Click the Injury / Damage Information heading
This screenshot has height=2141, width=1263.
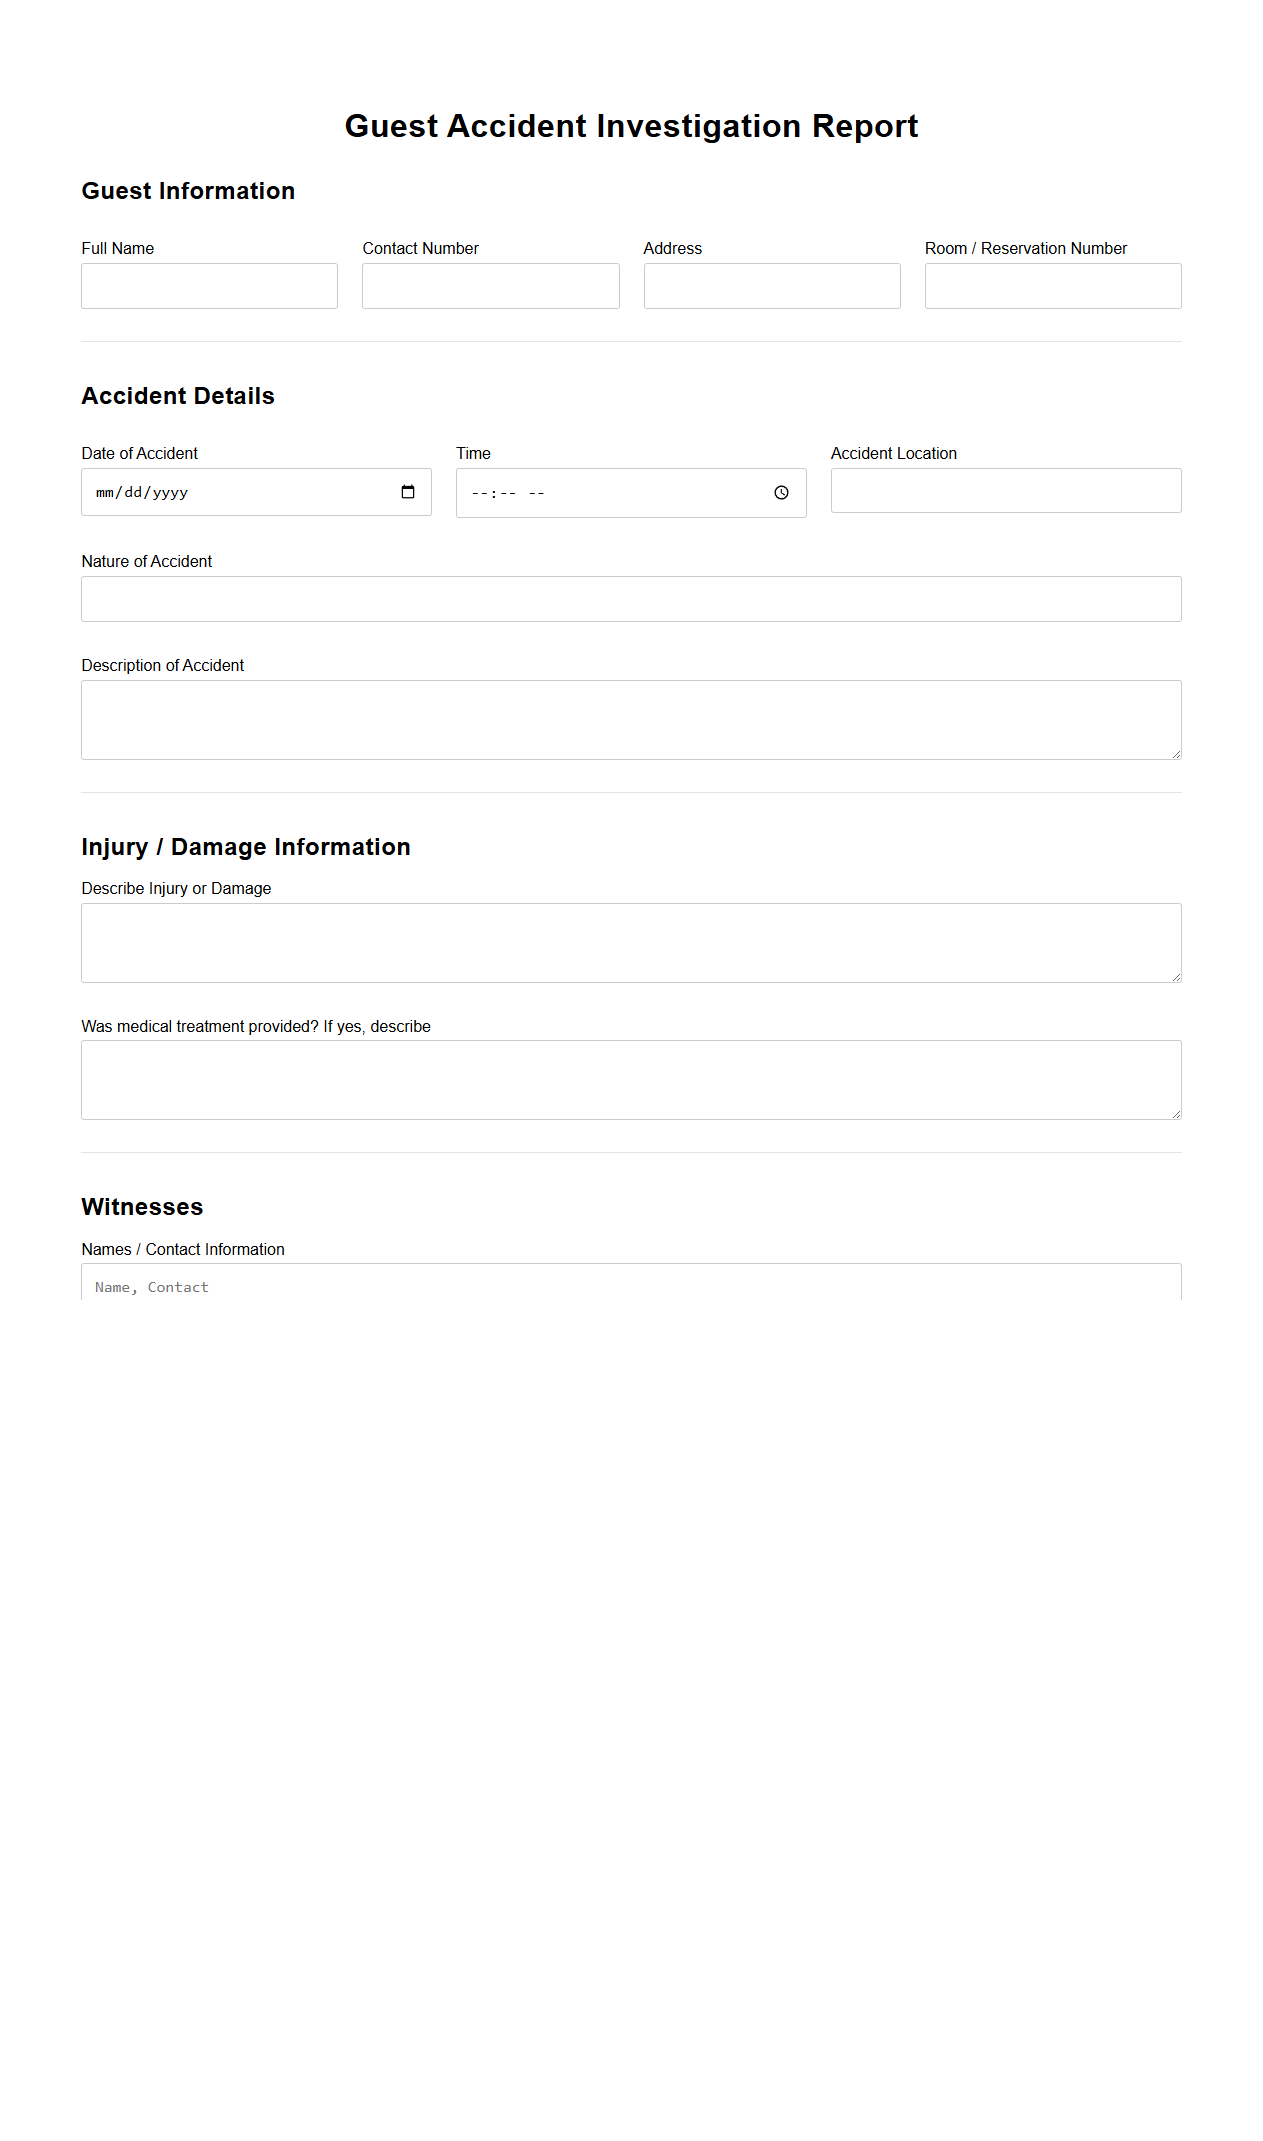[x=246, y=847]
